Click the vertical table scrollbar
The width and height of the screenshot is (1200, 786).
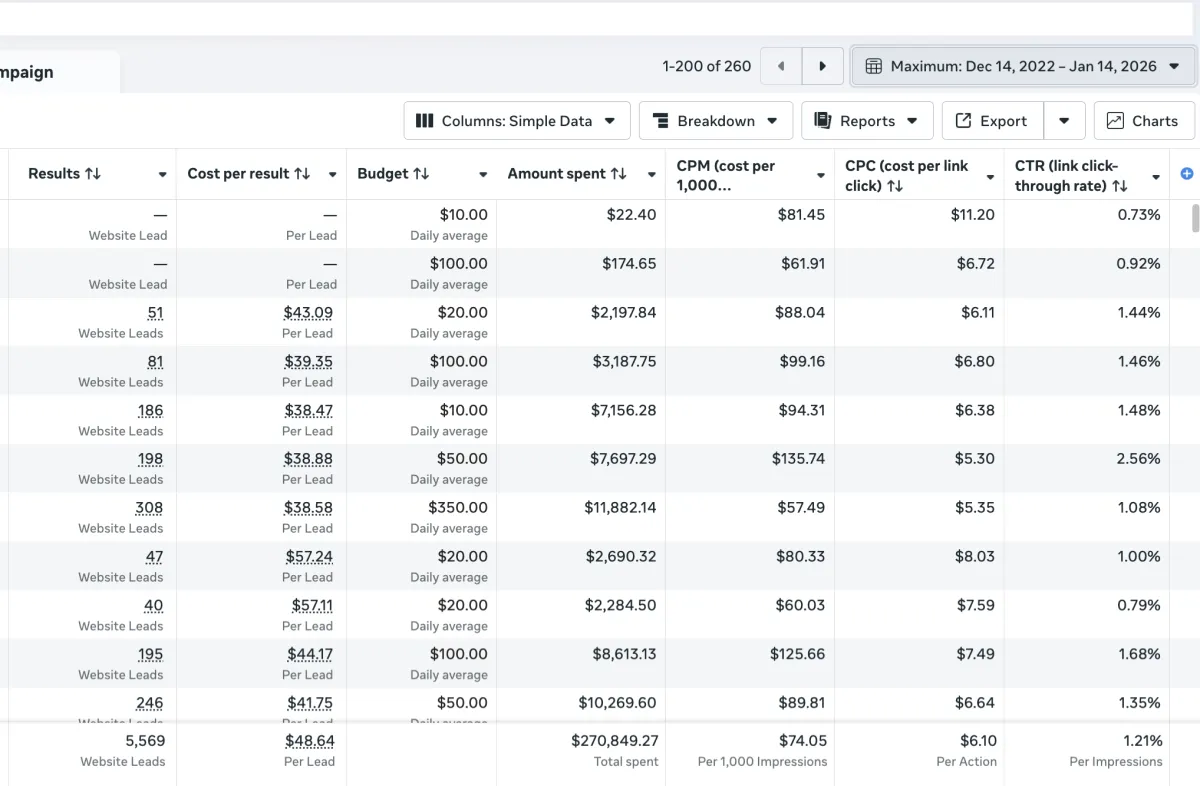(x=1193, y=217)
